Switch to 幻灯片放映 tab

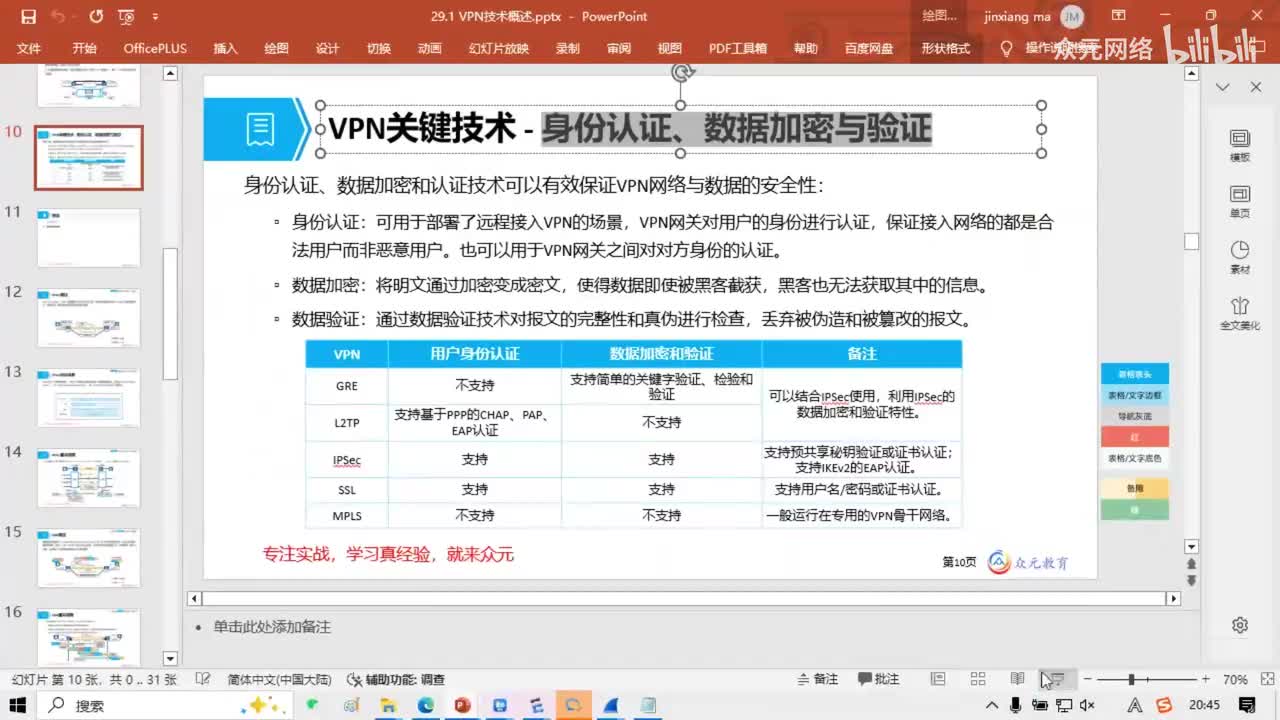pyautogui.click(x=499, y=48)
